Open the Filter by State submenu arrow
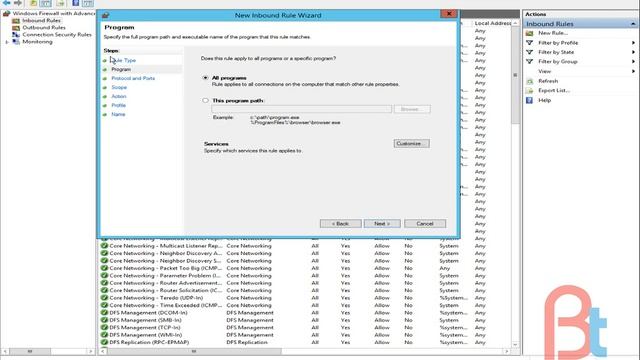 tap(633, 52)
